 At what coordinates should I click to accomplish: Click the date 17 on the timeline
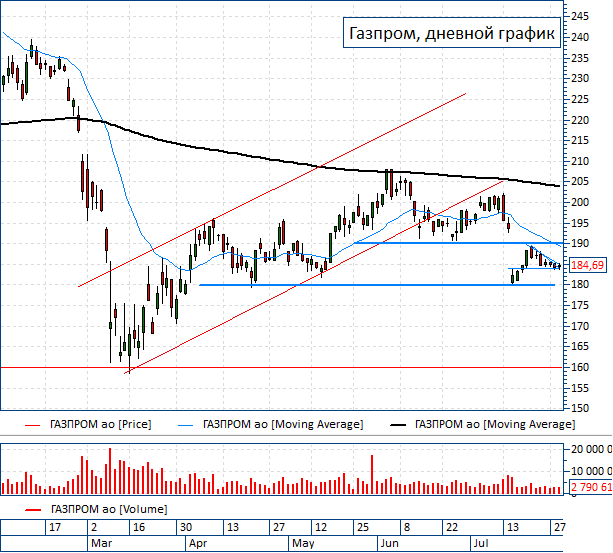click(x=55, y=527)
